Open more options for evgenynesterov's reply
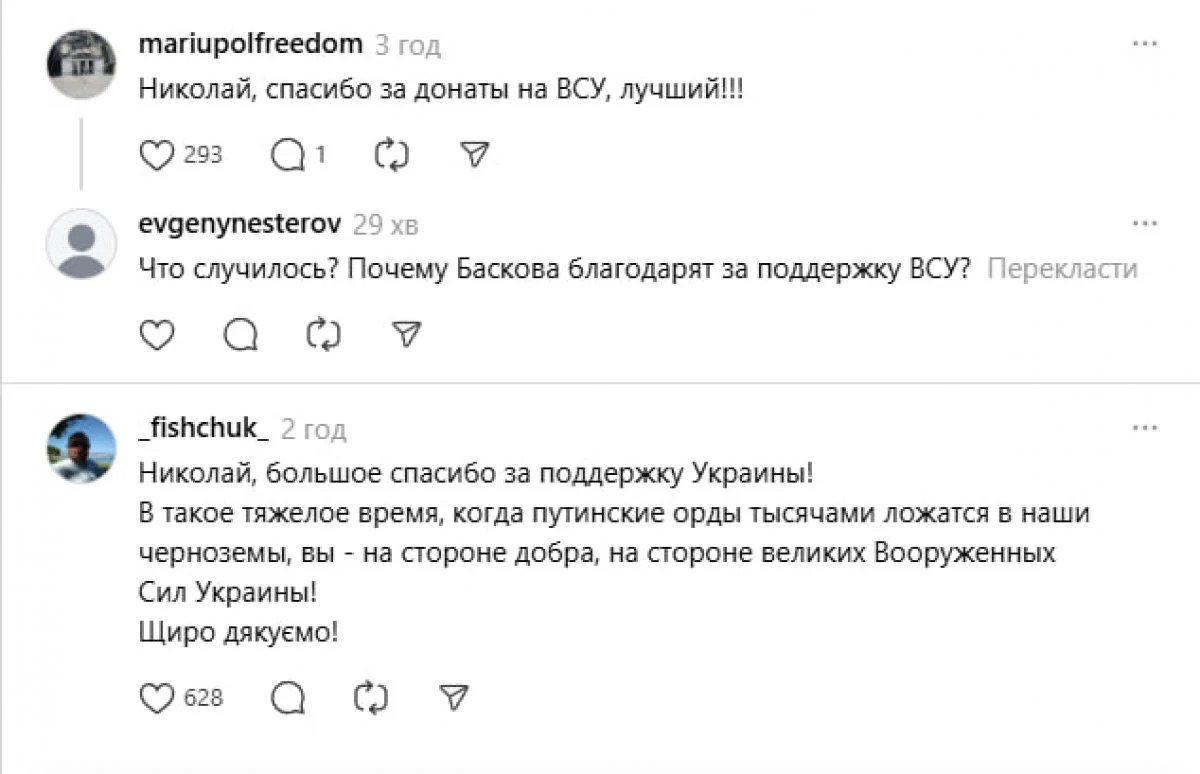Viewport: 1200px width, 774px height. pyautogui.click(x=1144, y=224)
